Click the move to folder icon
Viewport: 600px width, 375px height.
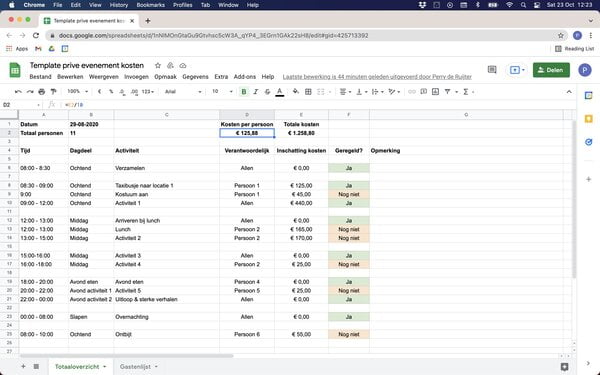point(170,65)
